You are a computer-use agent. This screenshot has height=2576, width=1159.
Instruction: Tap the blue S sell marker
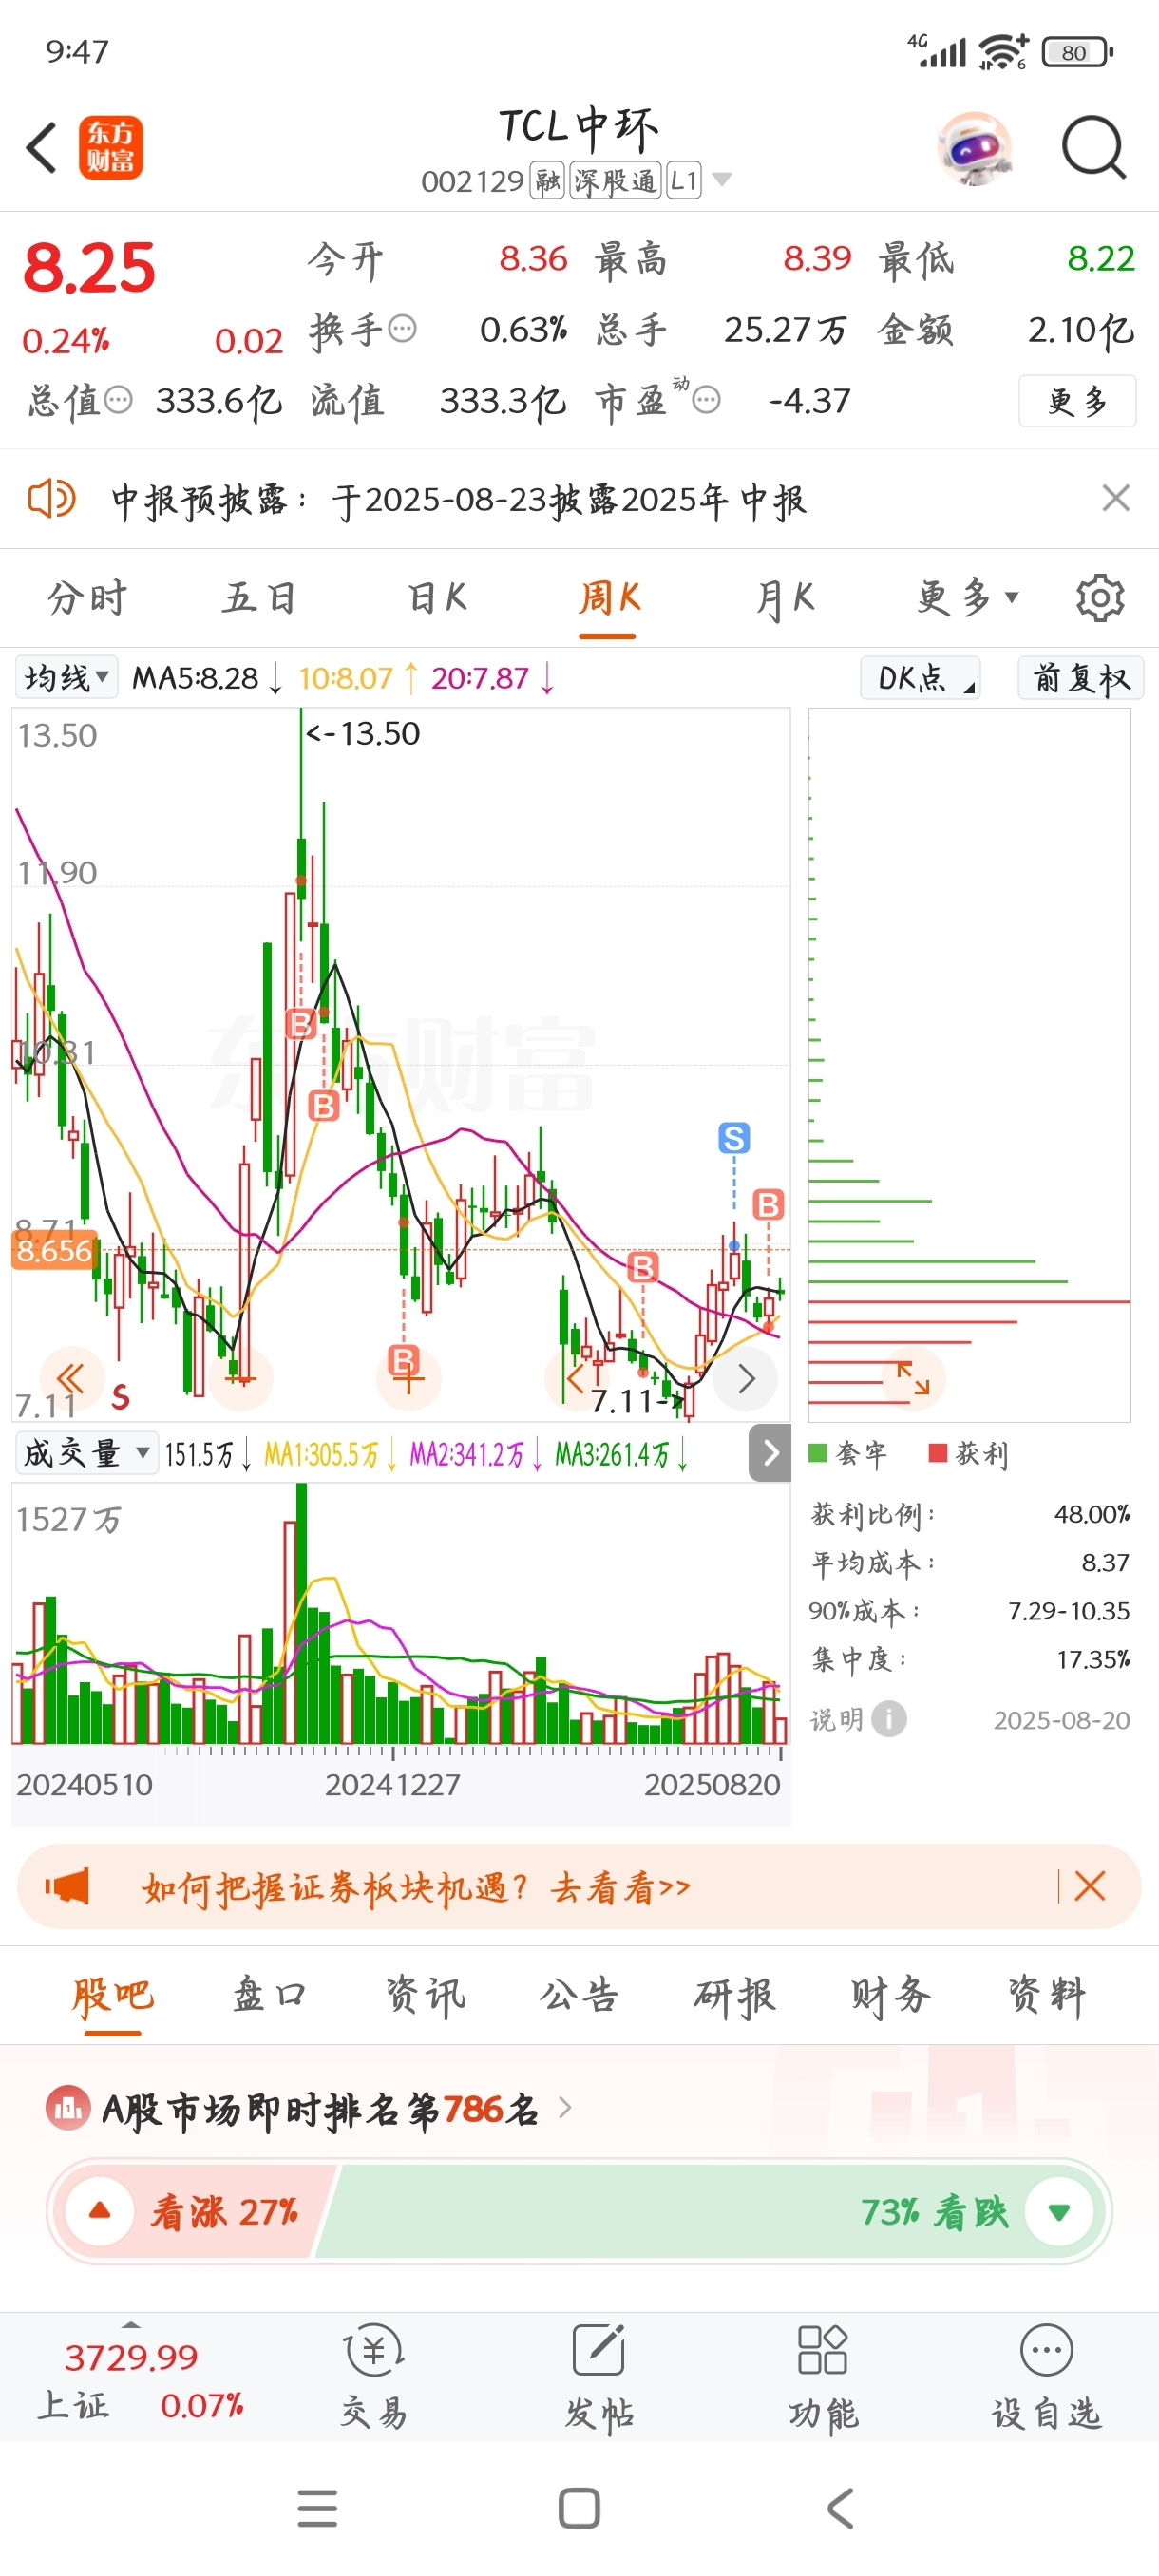click(x=734, y=1138)
